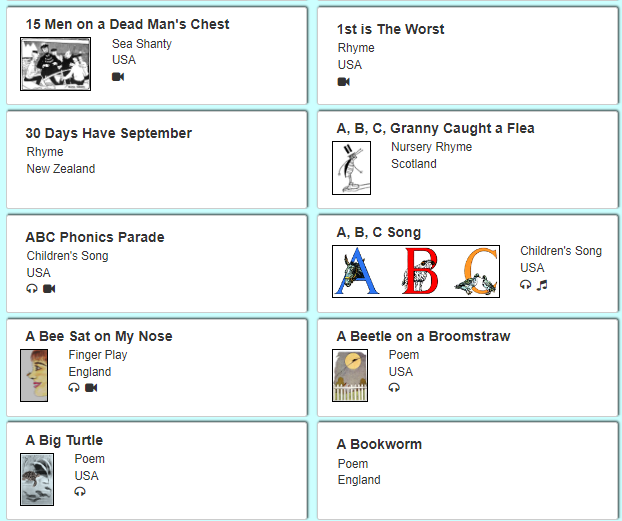Click video icon for A Bee Sat on My Nose
Viewport: 622px width, 521px height.
click(91, 387)
